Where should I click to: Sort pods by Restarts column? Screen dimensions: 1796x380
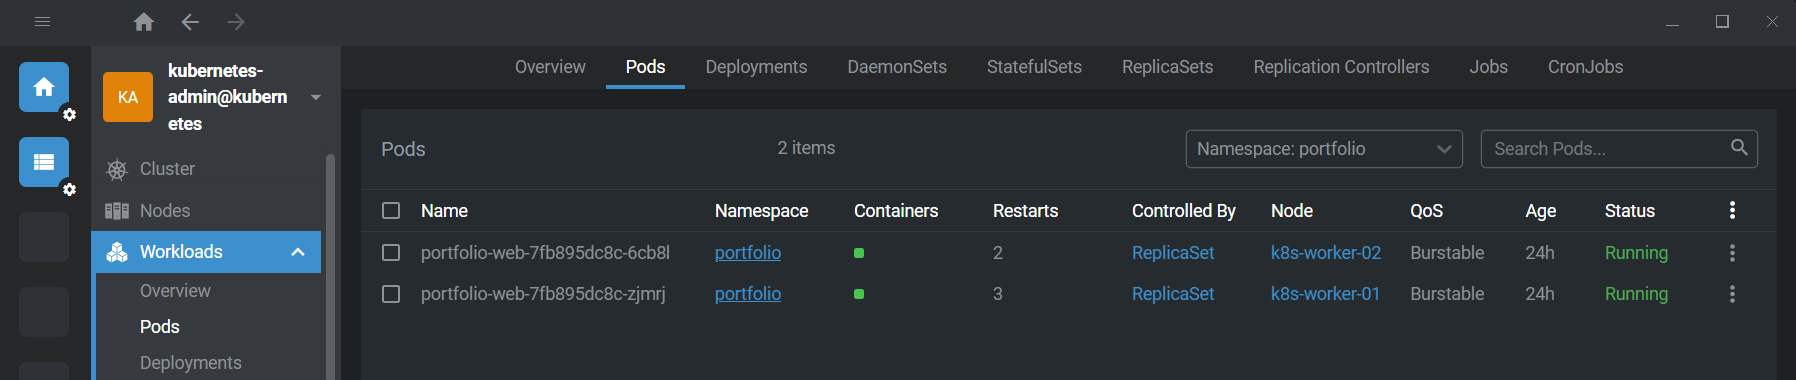(x=1025, y=211)
